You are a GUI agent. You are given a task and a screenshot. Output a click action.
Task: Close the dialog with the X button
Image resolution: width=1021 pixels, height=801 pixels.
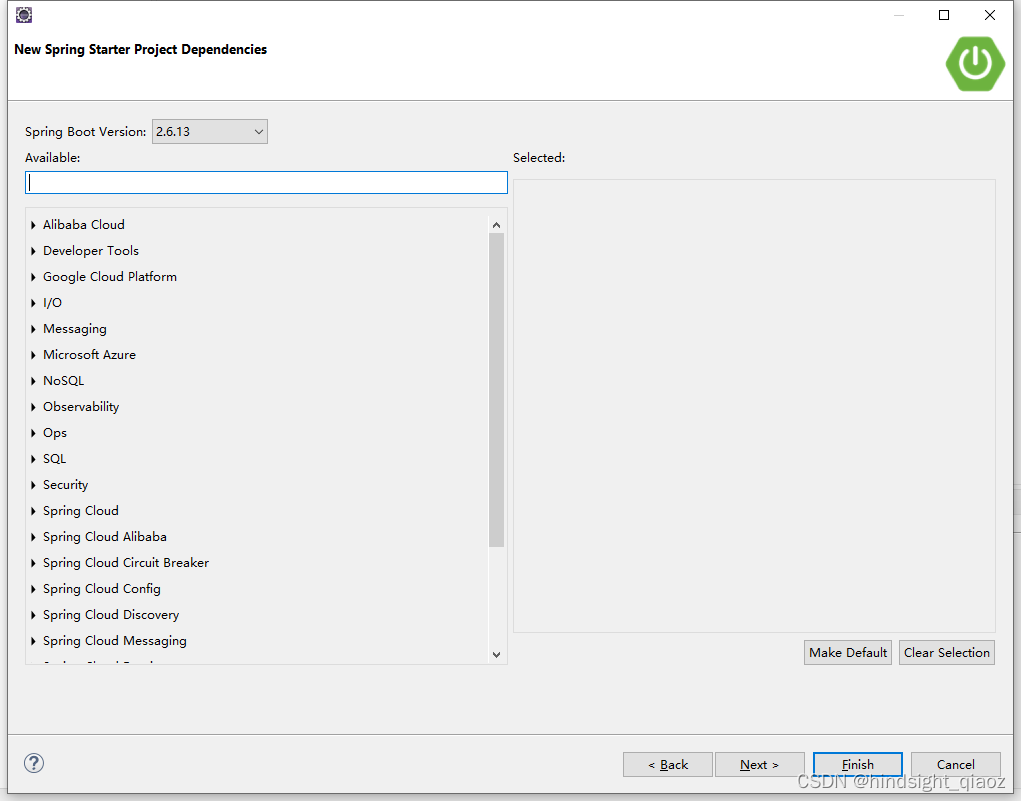pyautogui.click(x=990, y=15)
